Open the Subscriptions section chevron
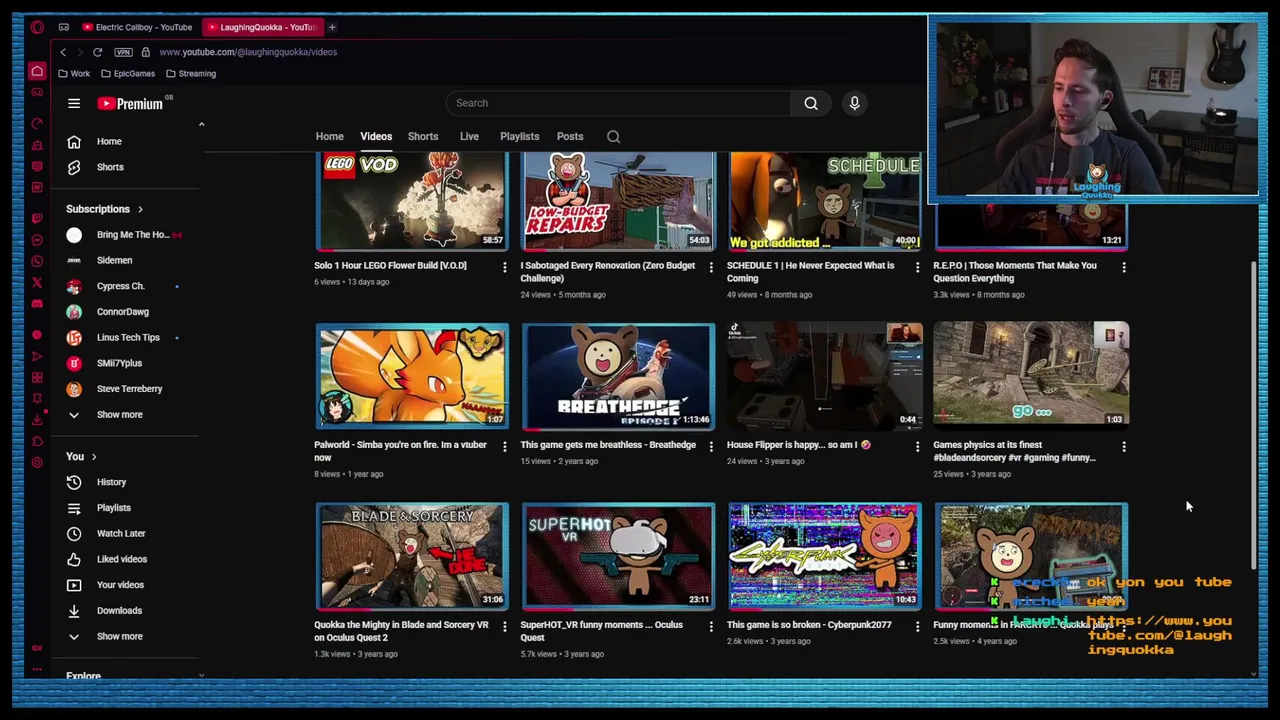 pyautogui.click(x=140, y=209)
